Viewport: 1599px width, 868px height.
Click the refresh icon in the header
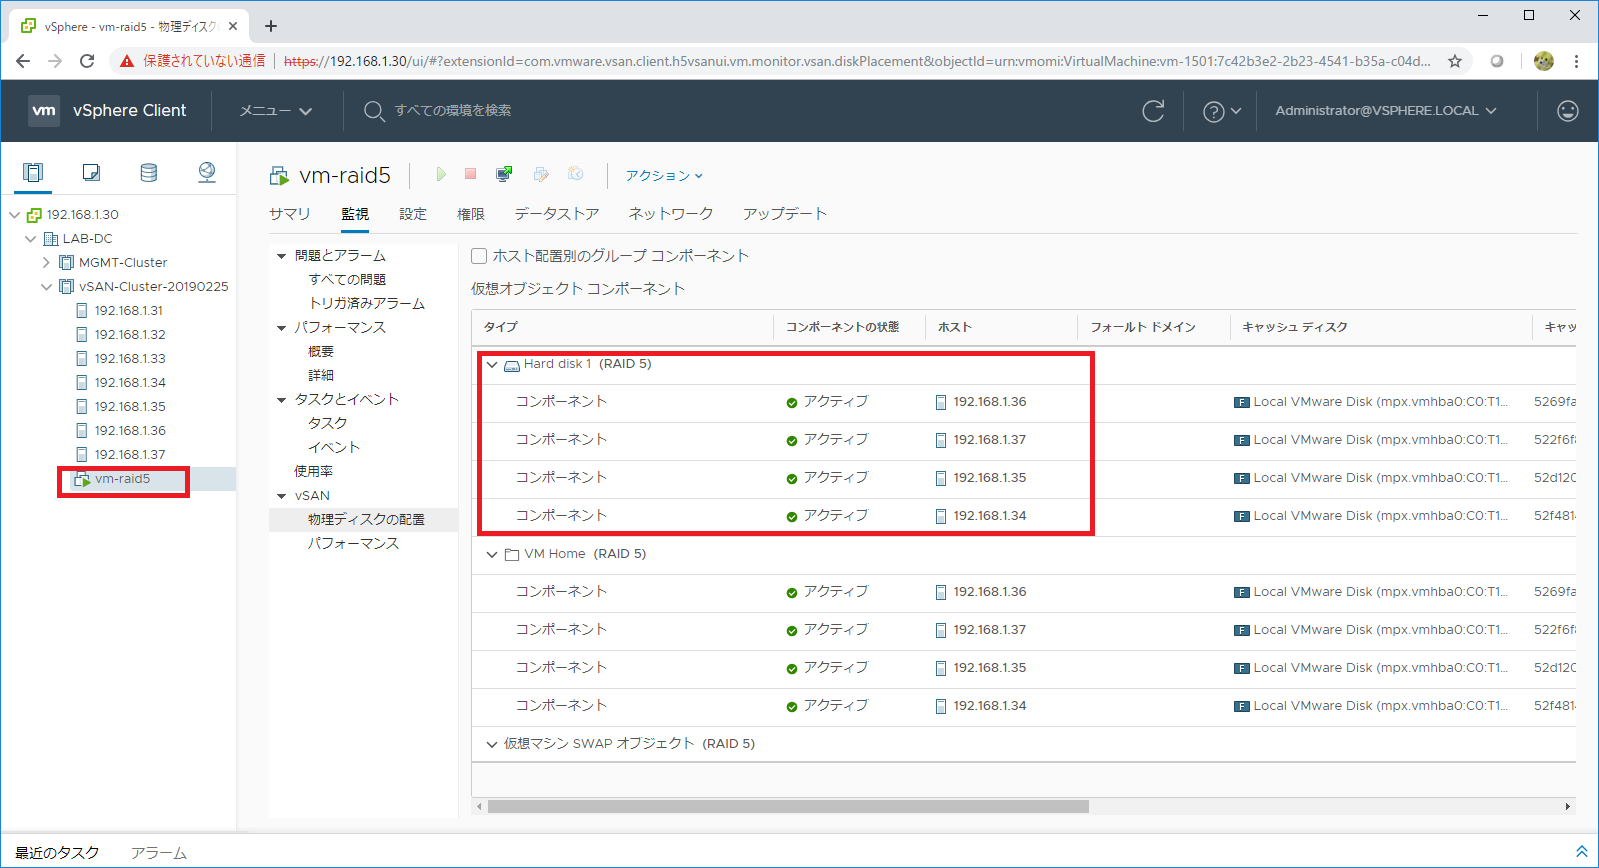pyautogui.click(x=1153, y=111)
